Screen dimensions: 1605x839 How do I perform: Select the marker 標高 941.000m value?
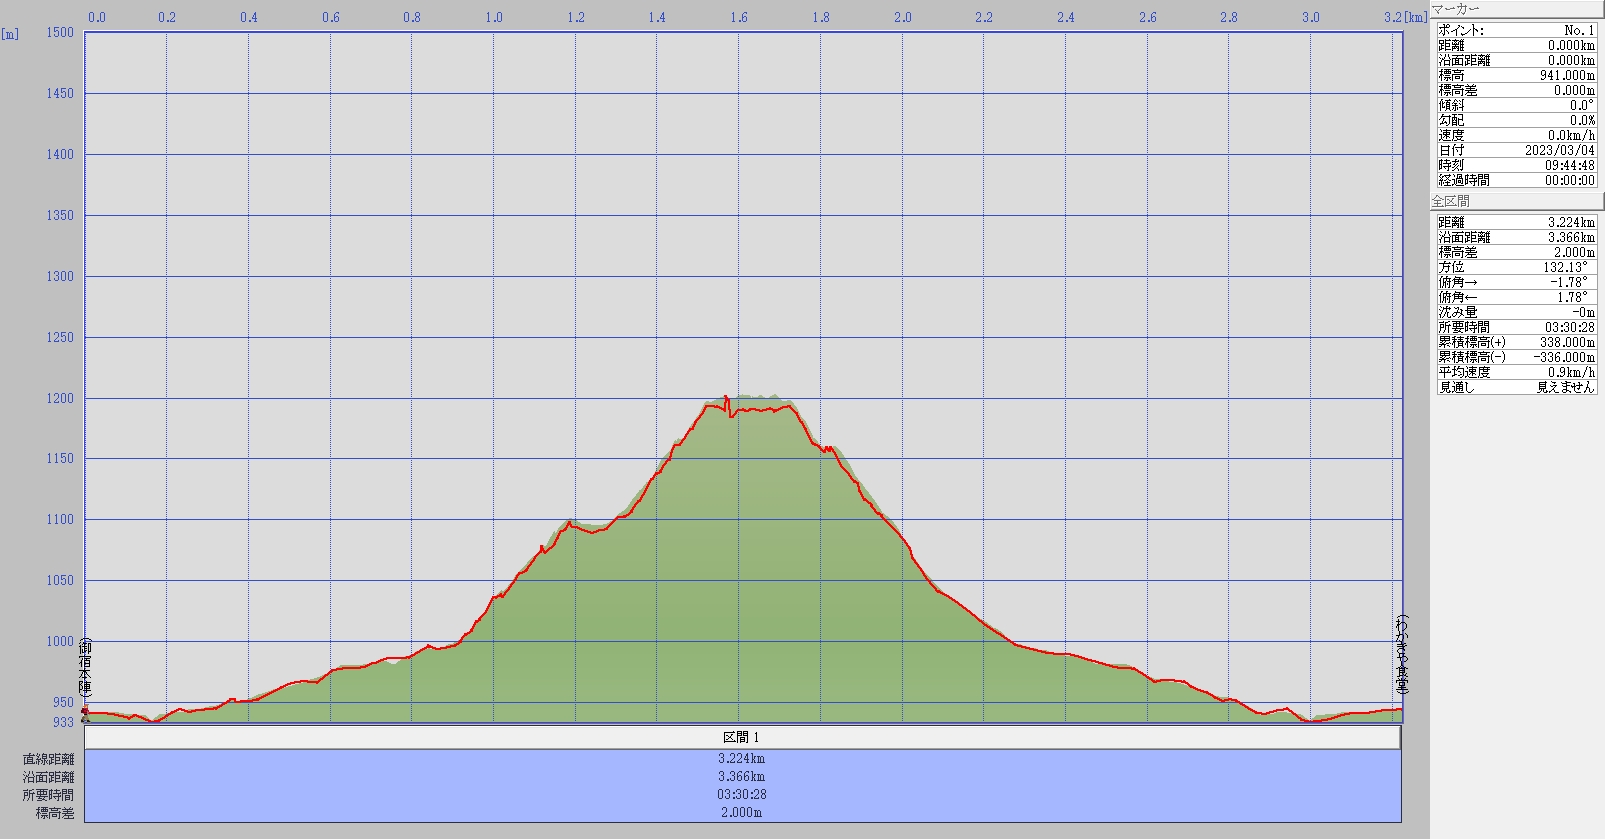(x=1566, y=75)
